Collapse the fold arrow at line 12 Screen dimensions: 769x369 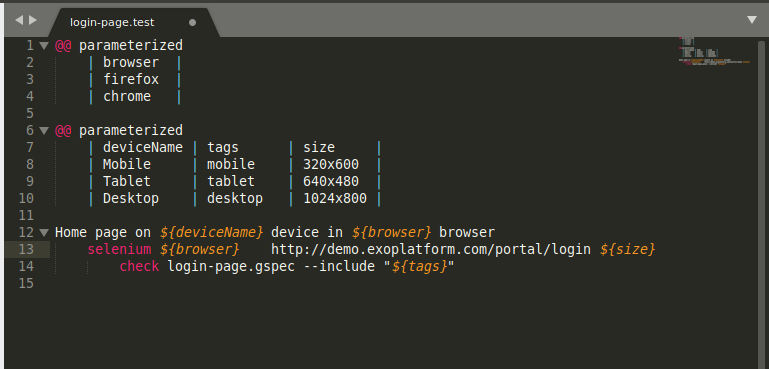click(x=44, y=233)
